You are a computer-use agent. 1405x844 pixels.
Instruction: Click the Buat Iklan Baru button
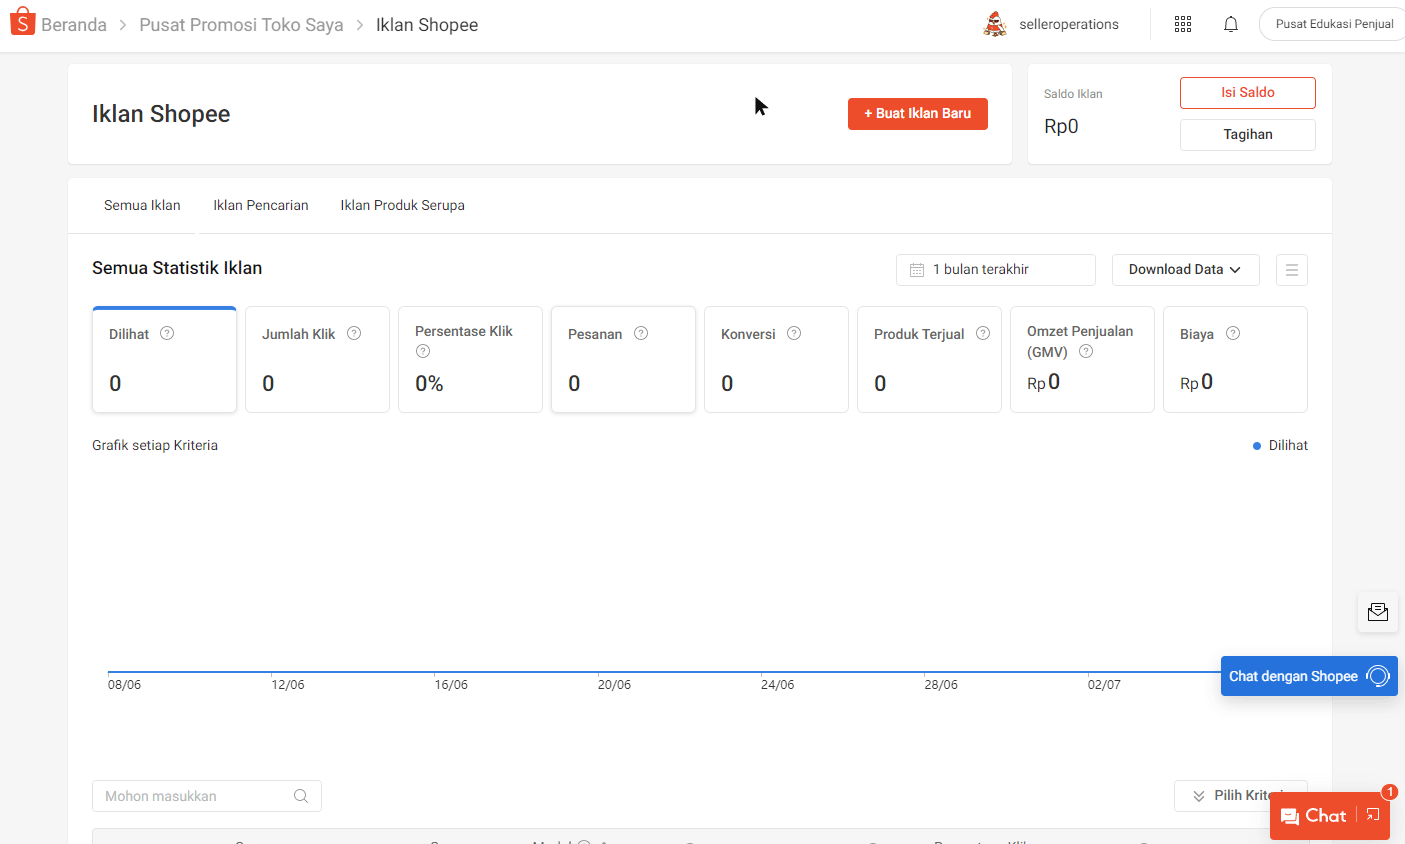[917, 114]
